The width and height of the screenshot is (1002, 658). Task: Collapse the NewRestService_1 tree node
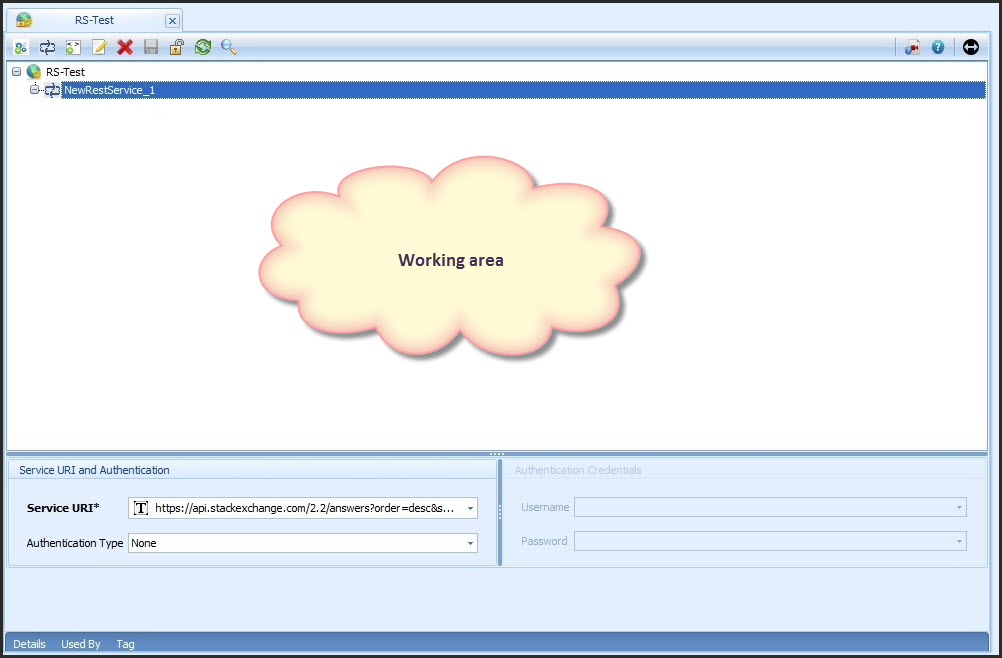35,89
